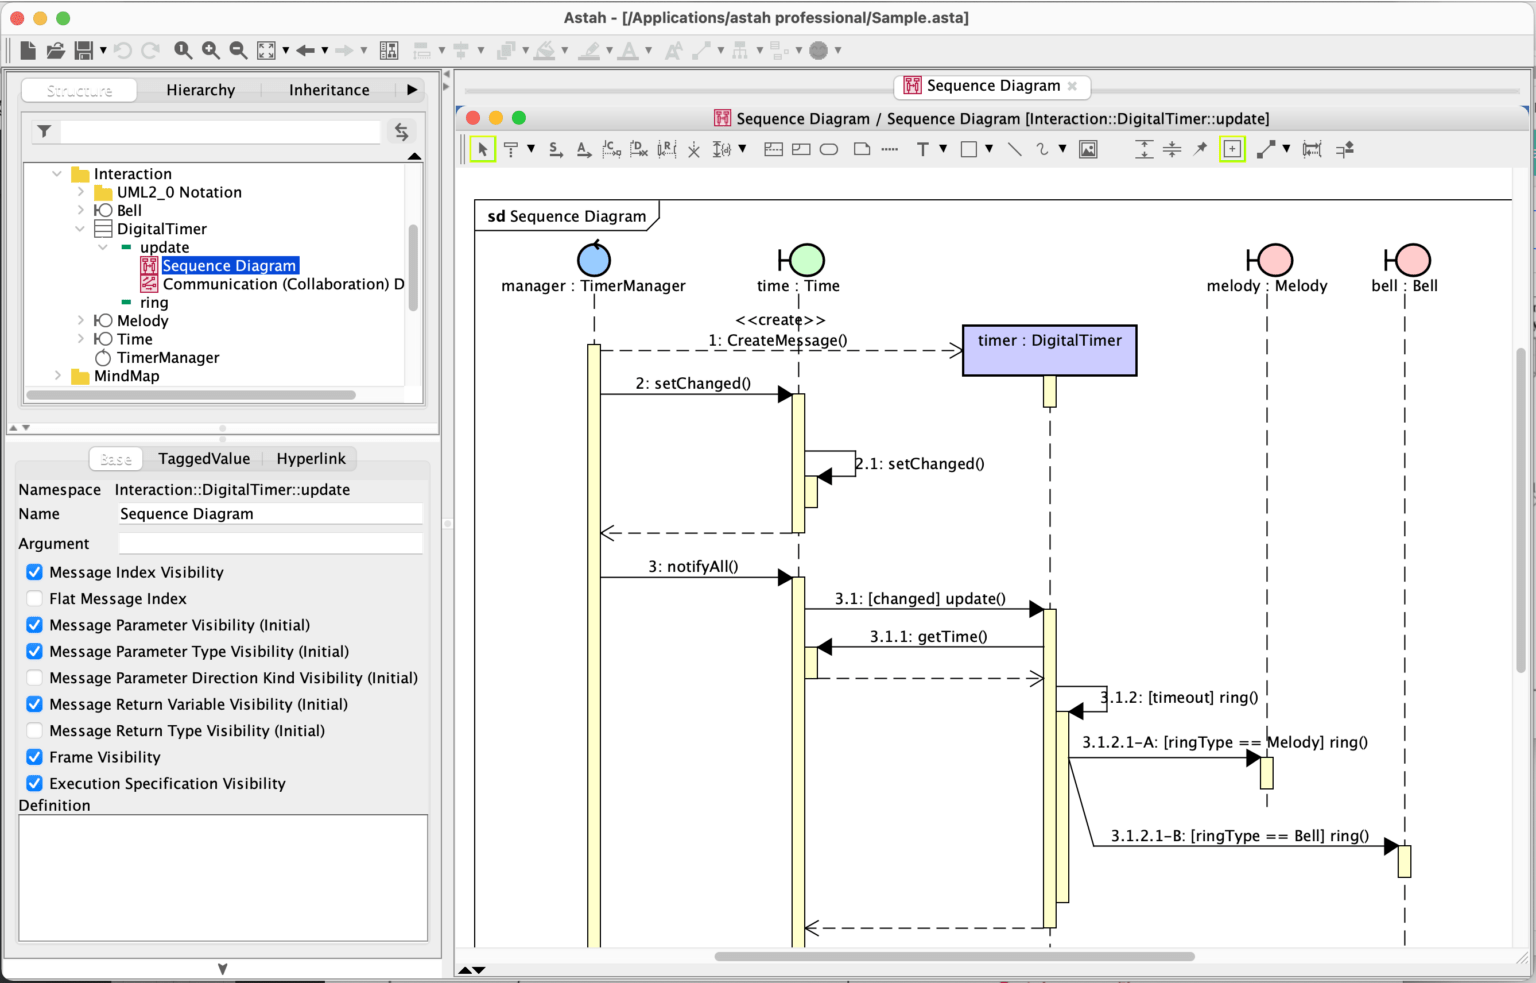Click the Name field containing Sequence Diagram

270,514
